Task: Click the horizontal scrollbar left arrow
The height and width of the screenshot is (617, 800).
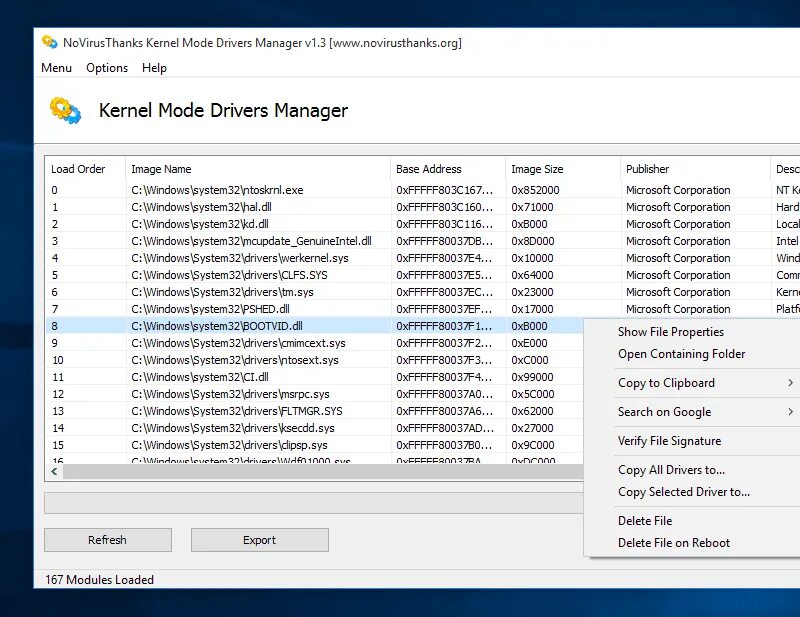Action: pos(54,472)
